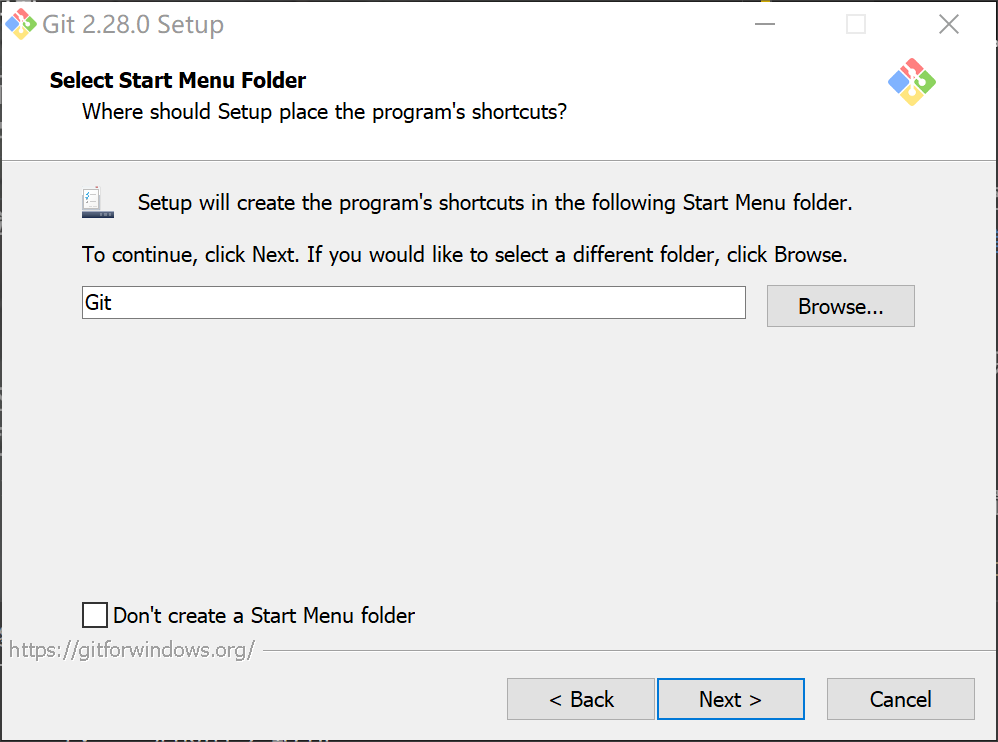Minimize the Git Setup window
Screen dimensions: 998x742
(x=764, y=23)
